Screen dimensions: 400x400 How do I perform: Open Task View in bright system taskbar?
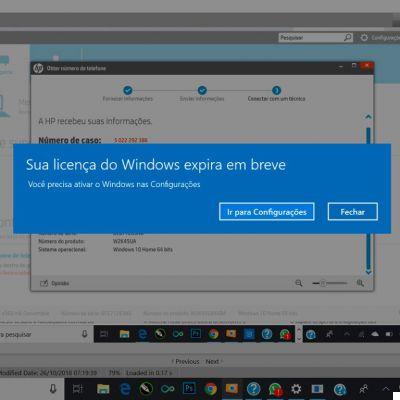(x=78, y=389)
